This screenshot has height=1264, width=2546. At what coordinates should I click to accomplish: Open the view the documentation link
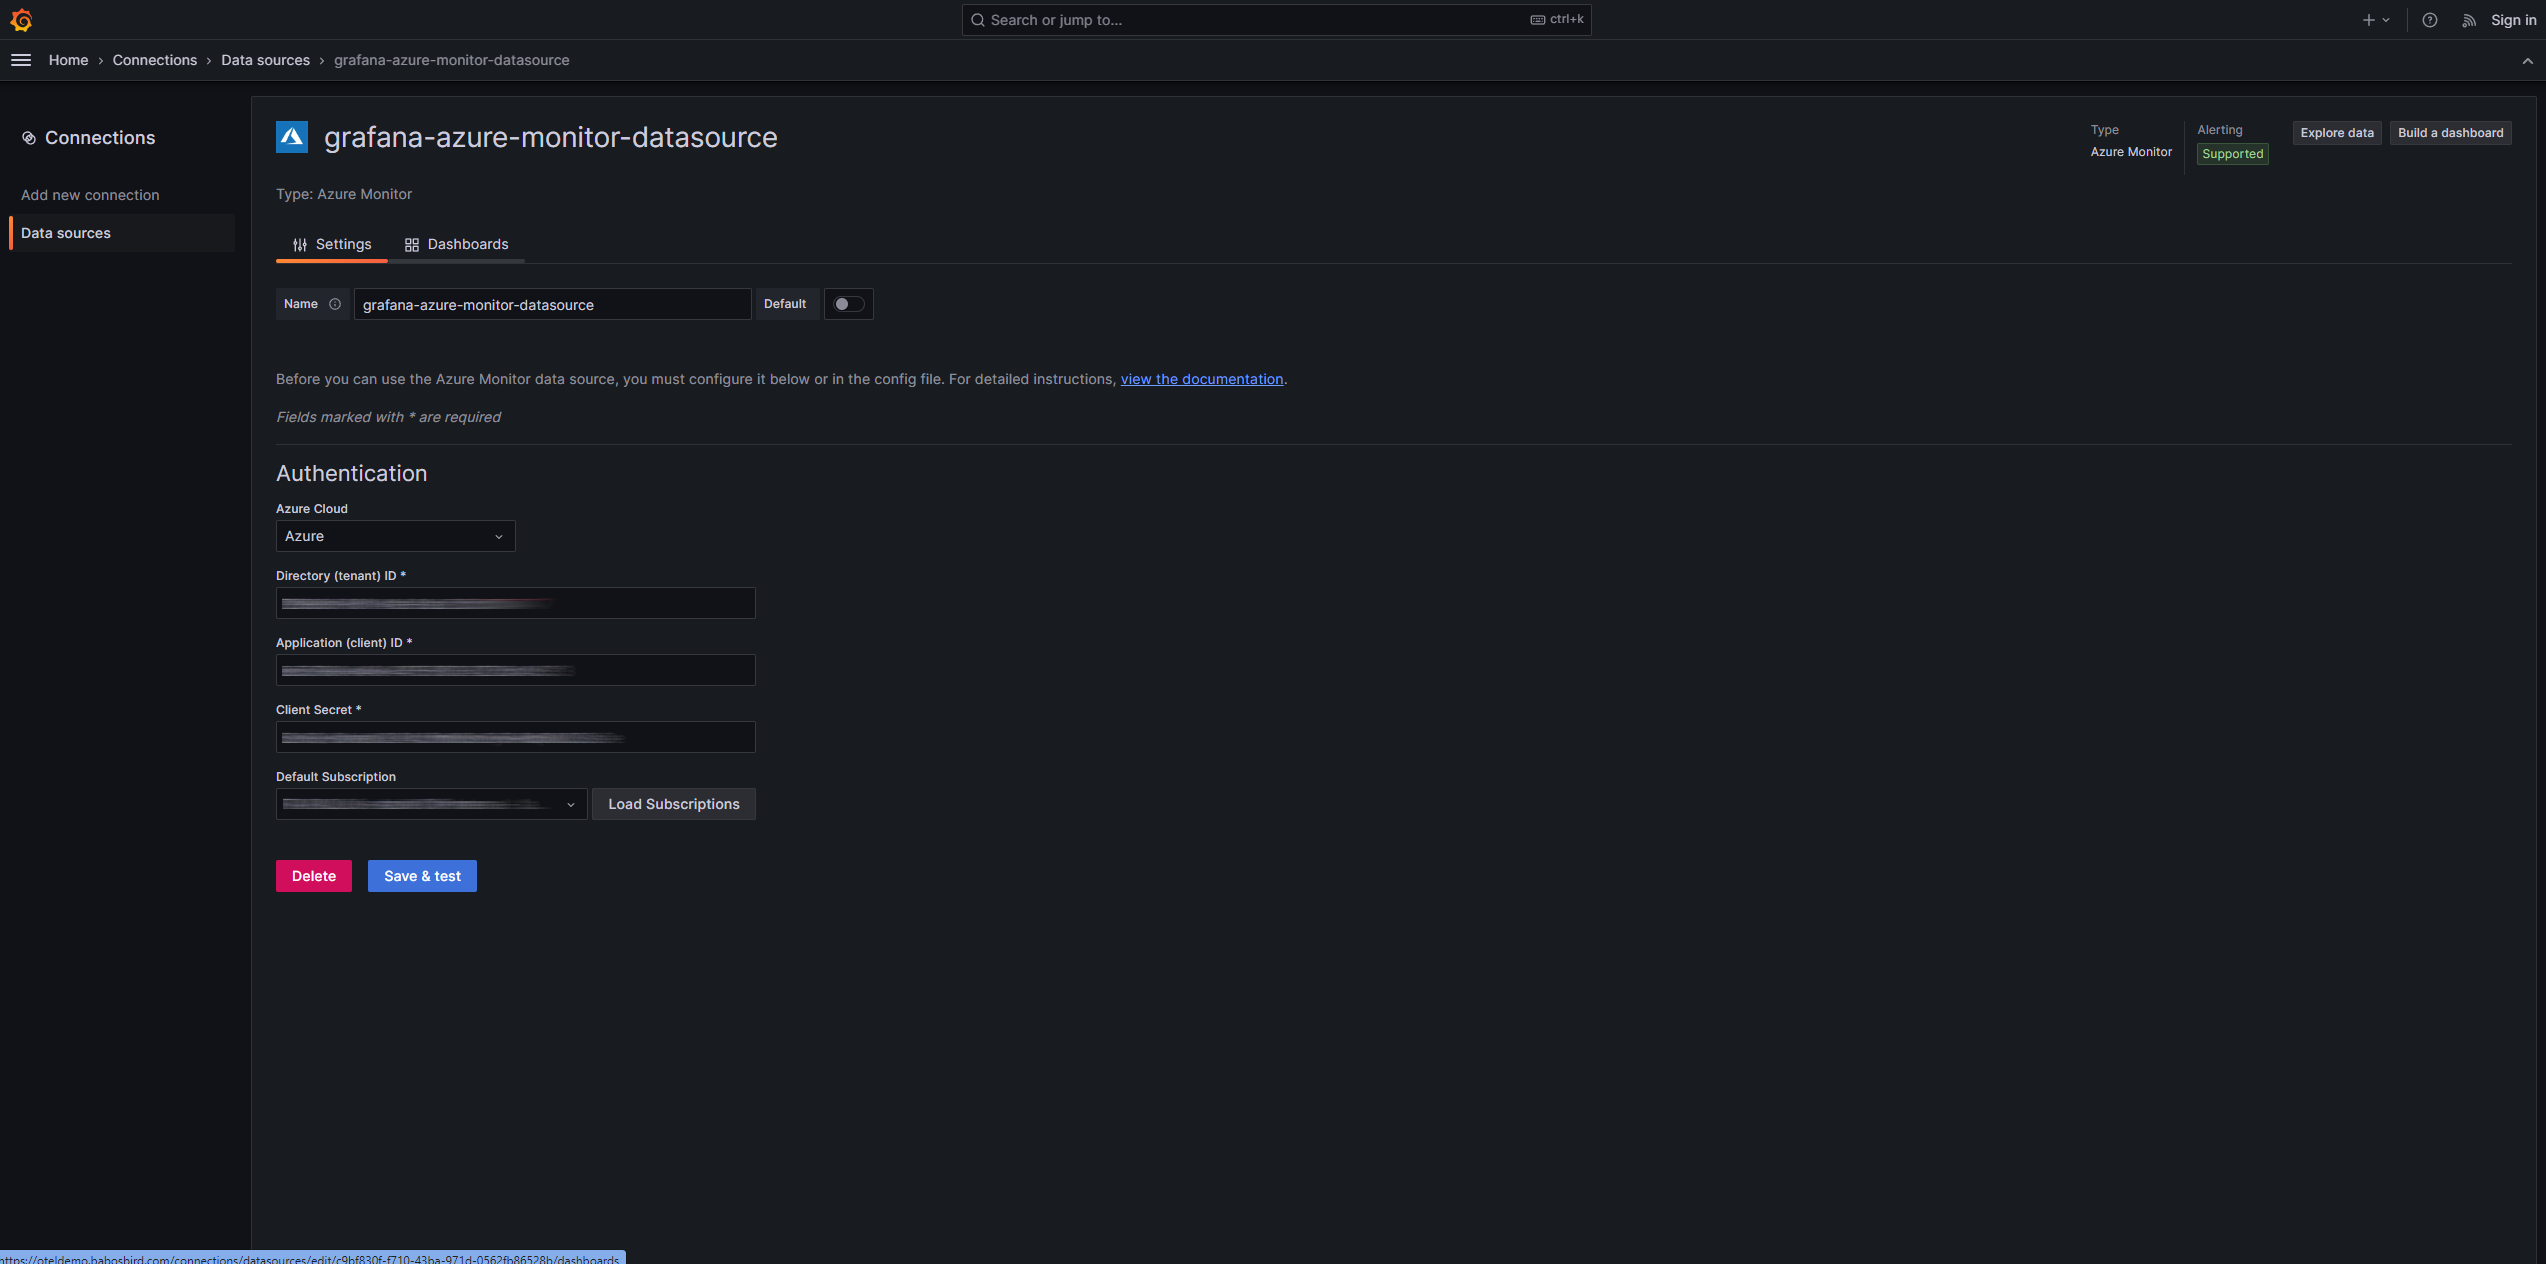1201,379
